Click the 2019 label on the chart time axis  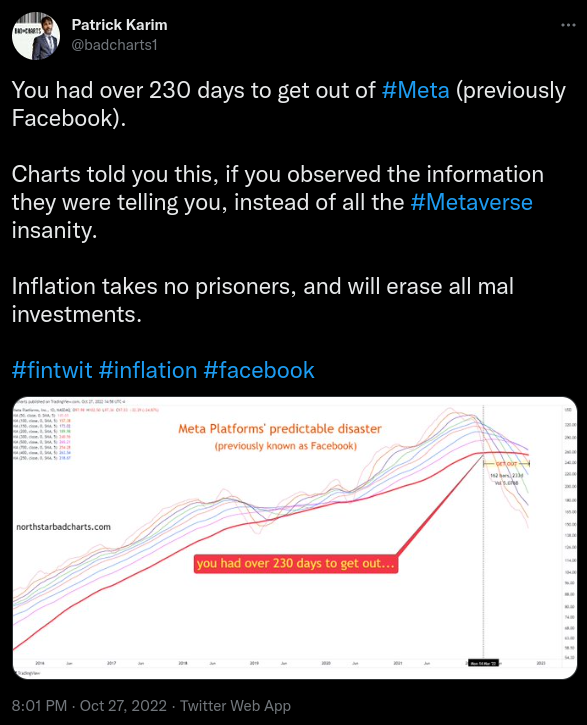pos(254,663)
